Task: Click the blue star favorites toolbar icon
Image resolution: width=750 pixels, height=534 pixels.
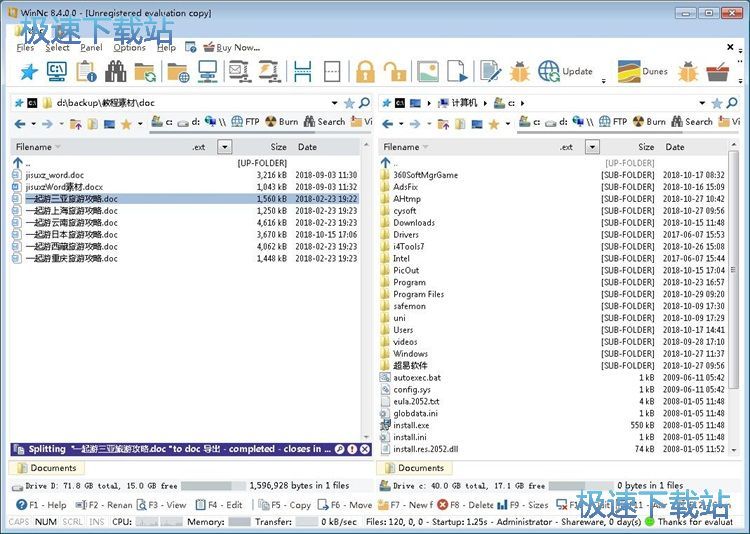Action: 29,72
